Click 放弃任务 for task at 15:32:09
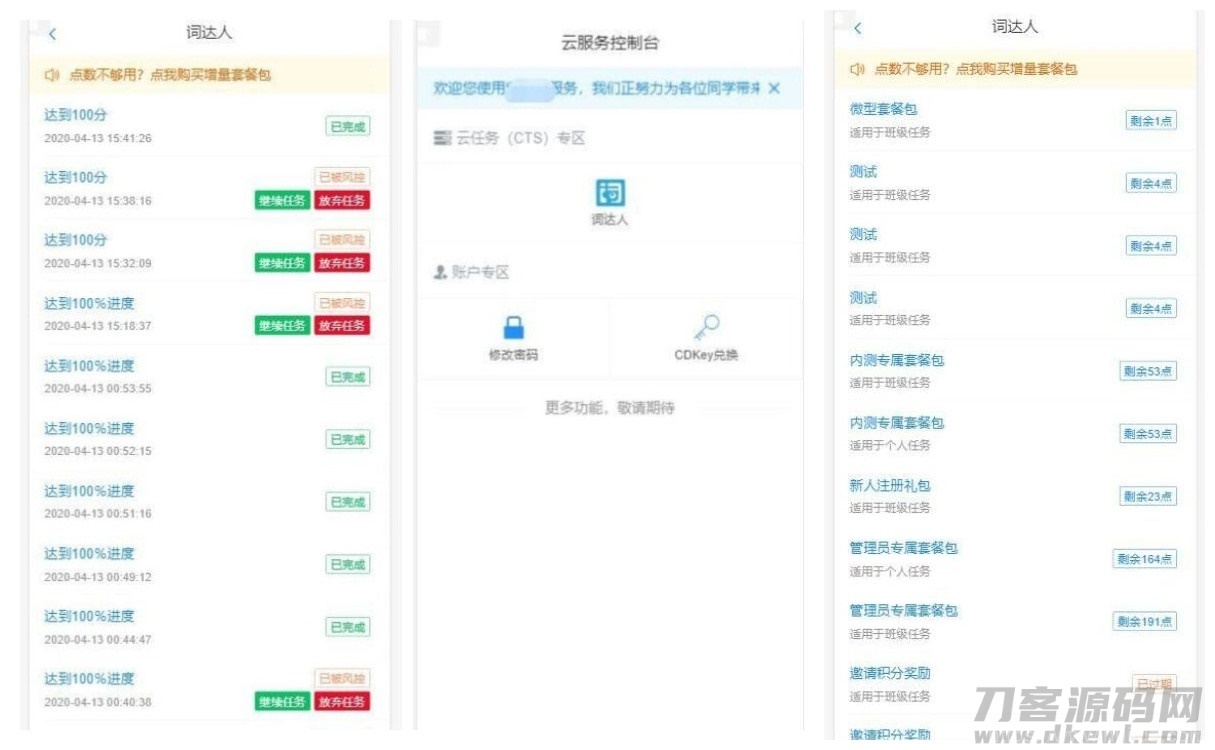The image size is (1215, 750). 342,263
